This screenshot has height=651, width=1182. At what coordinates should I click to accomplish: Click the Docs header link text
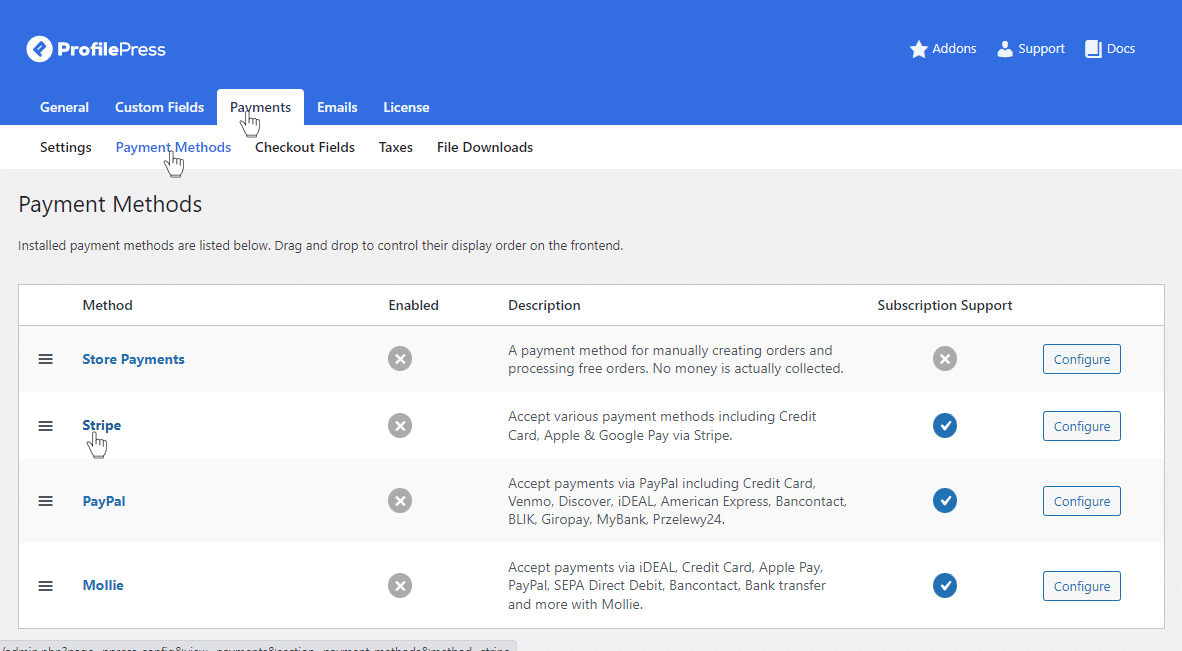click(x=1121, y=49)
